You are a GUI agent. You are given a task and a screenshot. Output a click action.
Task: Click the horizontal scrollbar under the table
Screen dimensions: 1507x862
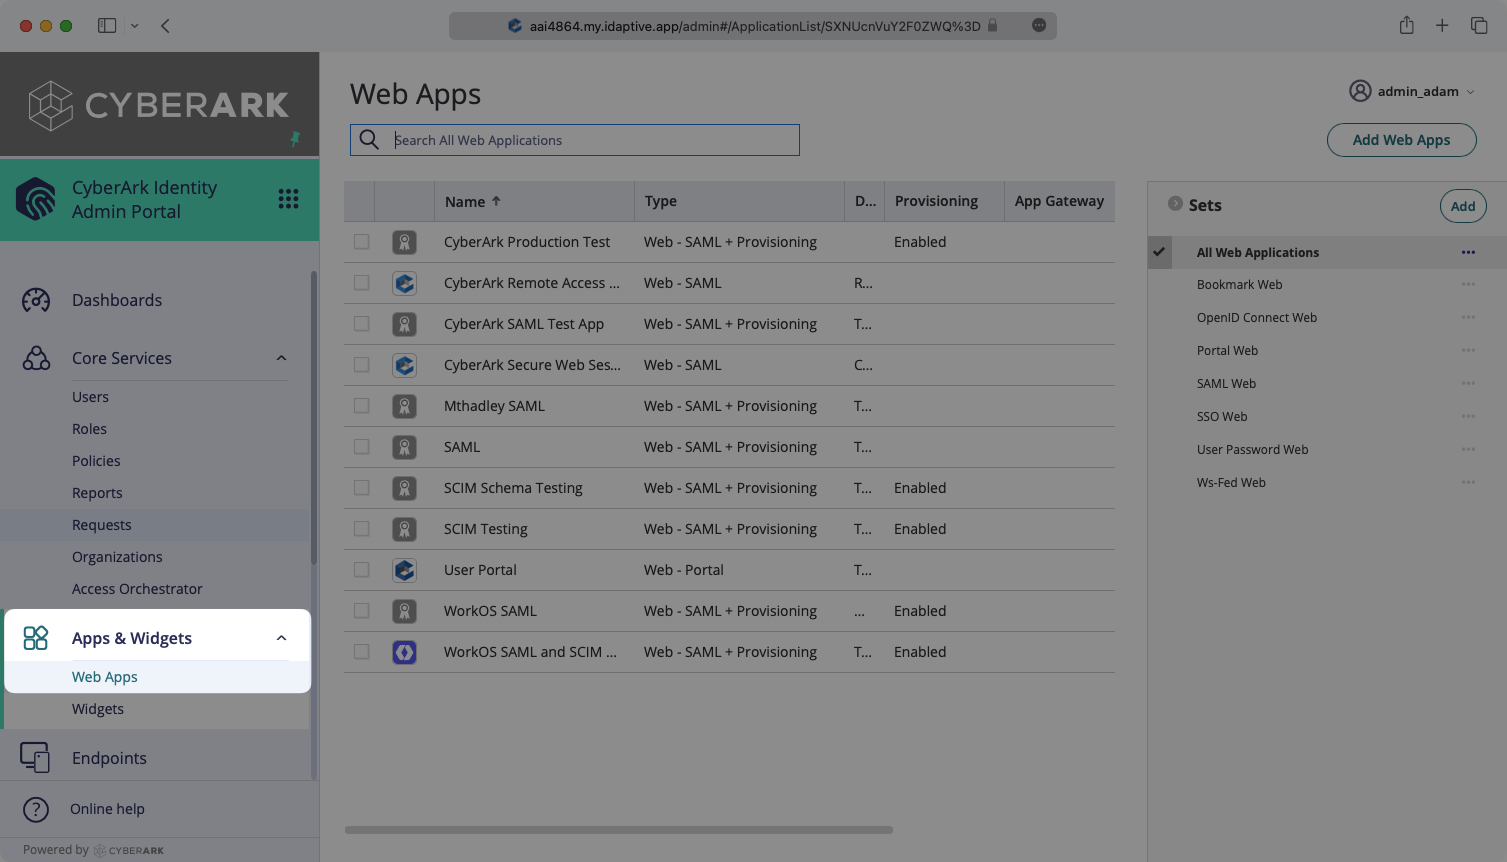[x=618, y=830]
